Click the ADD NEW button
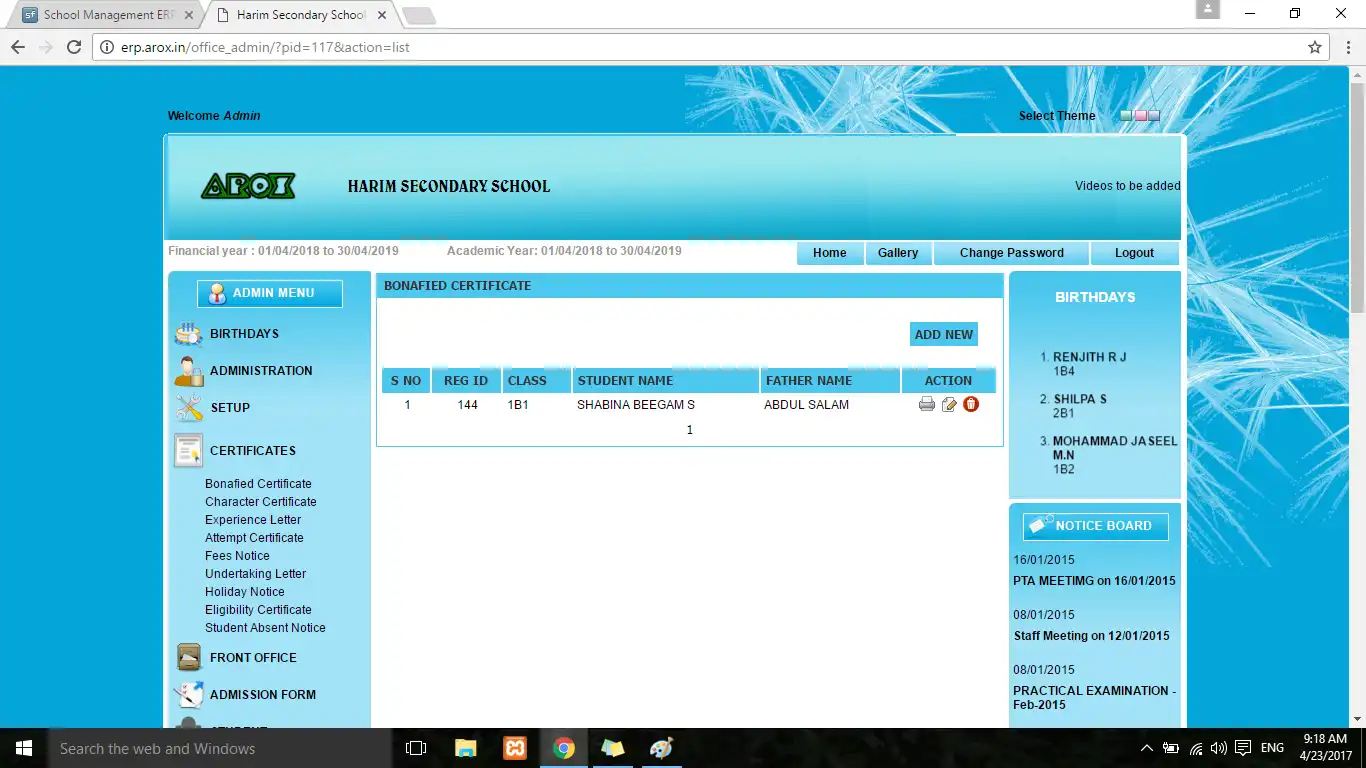1366x768 pixels. point(943,334)
